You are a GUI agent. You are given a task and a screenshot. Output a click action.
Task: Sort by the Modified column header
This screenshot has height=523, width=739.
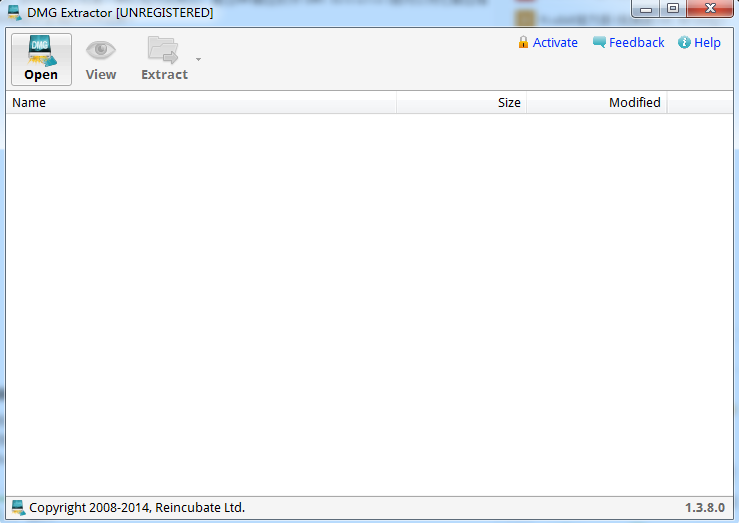(x=596, y=102)
